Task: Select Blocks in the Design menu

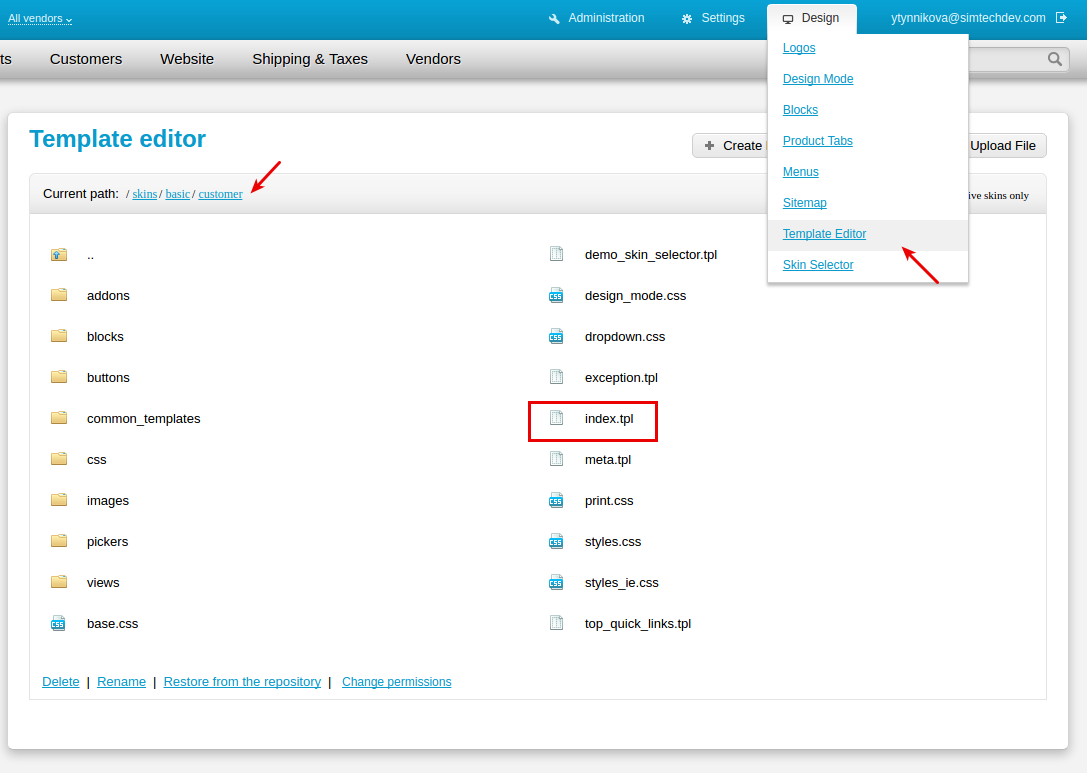Action: (x=800, y=110)
